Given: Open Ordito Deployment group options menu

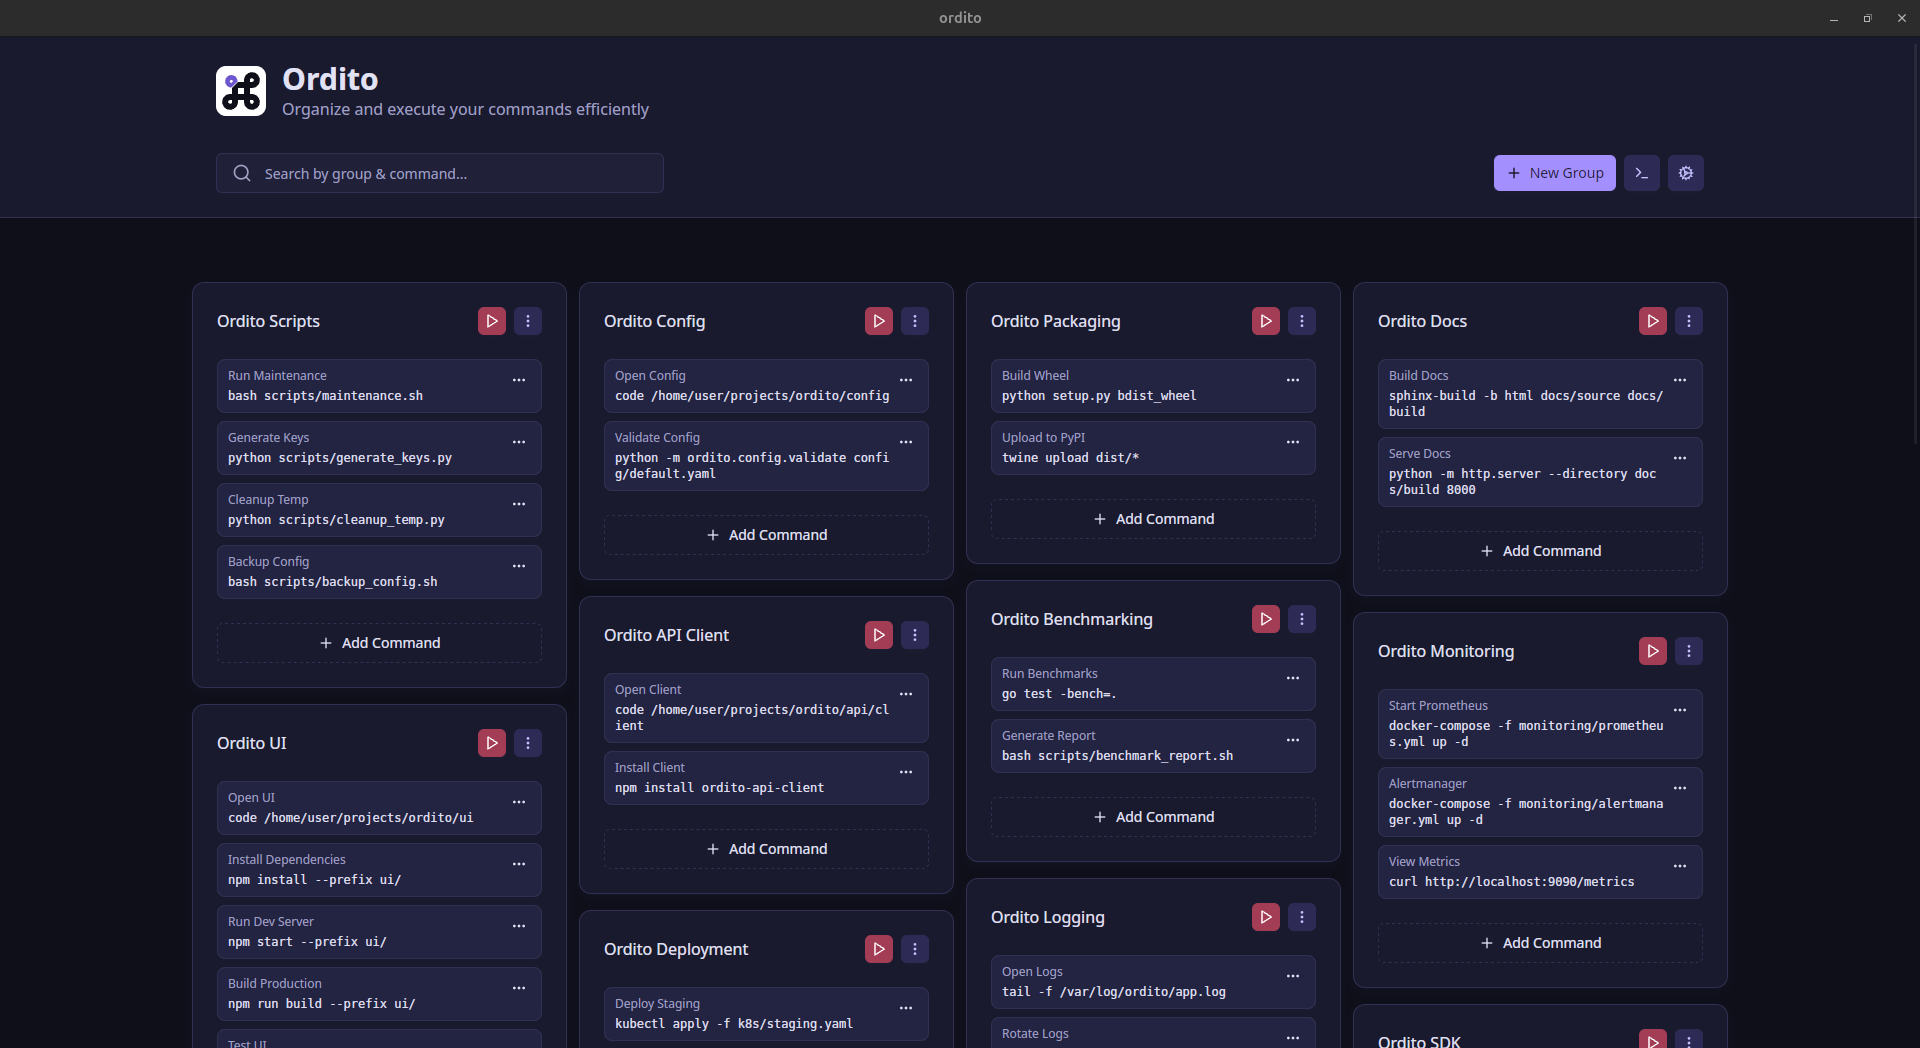Looking at the screenshot, I should tap(915, 949).
